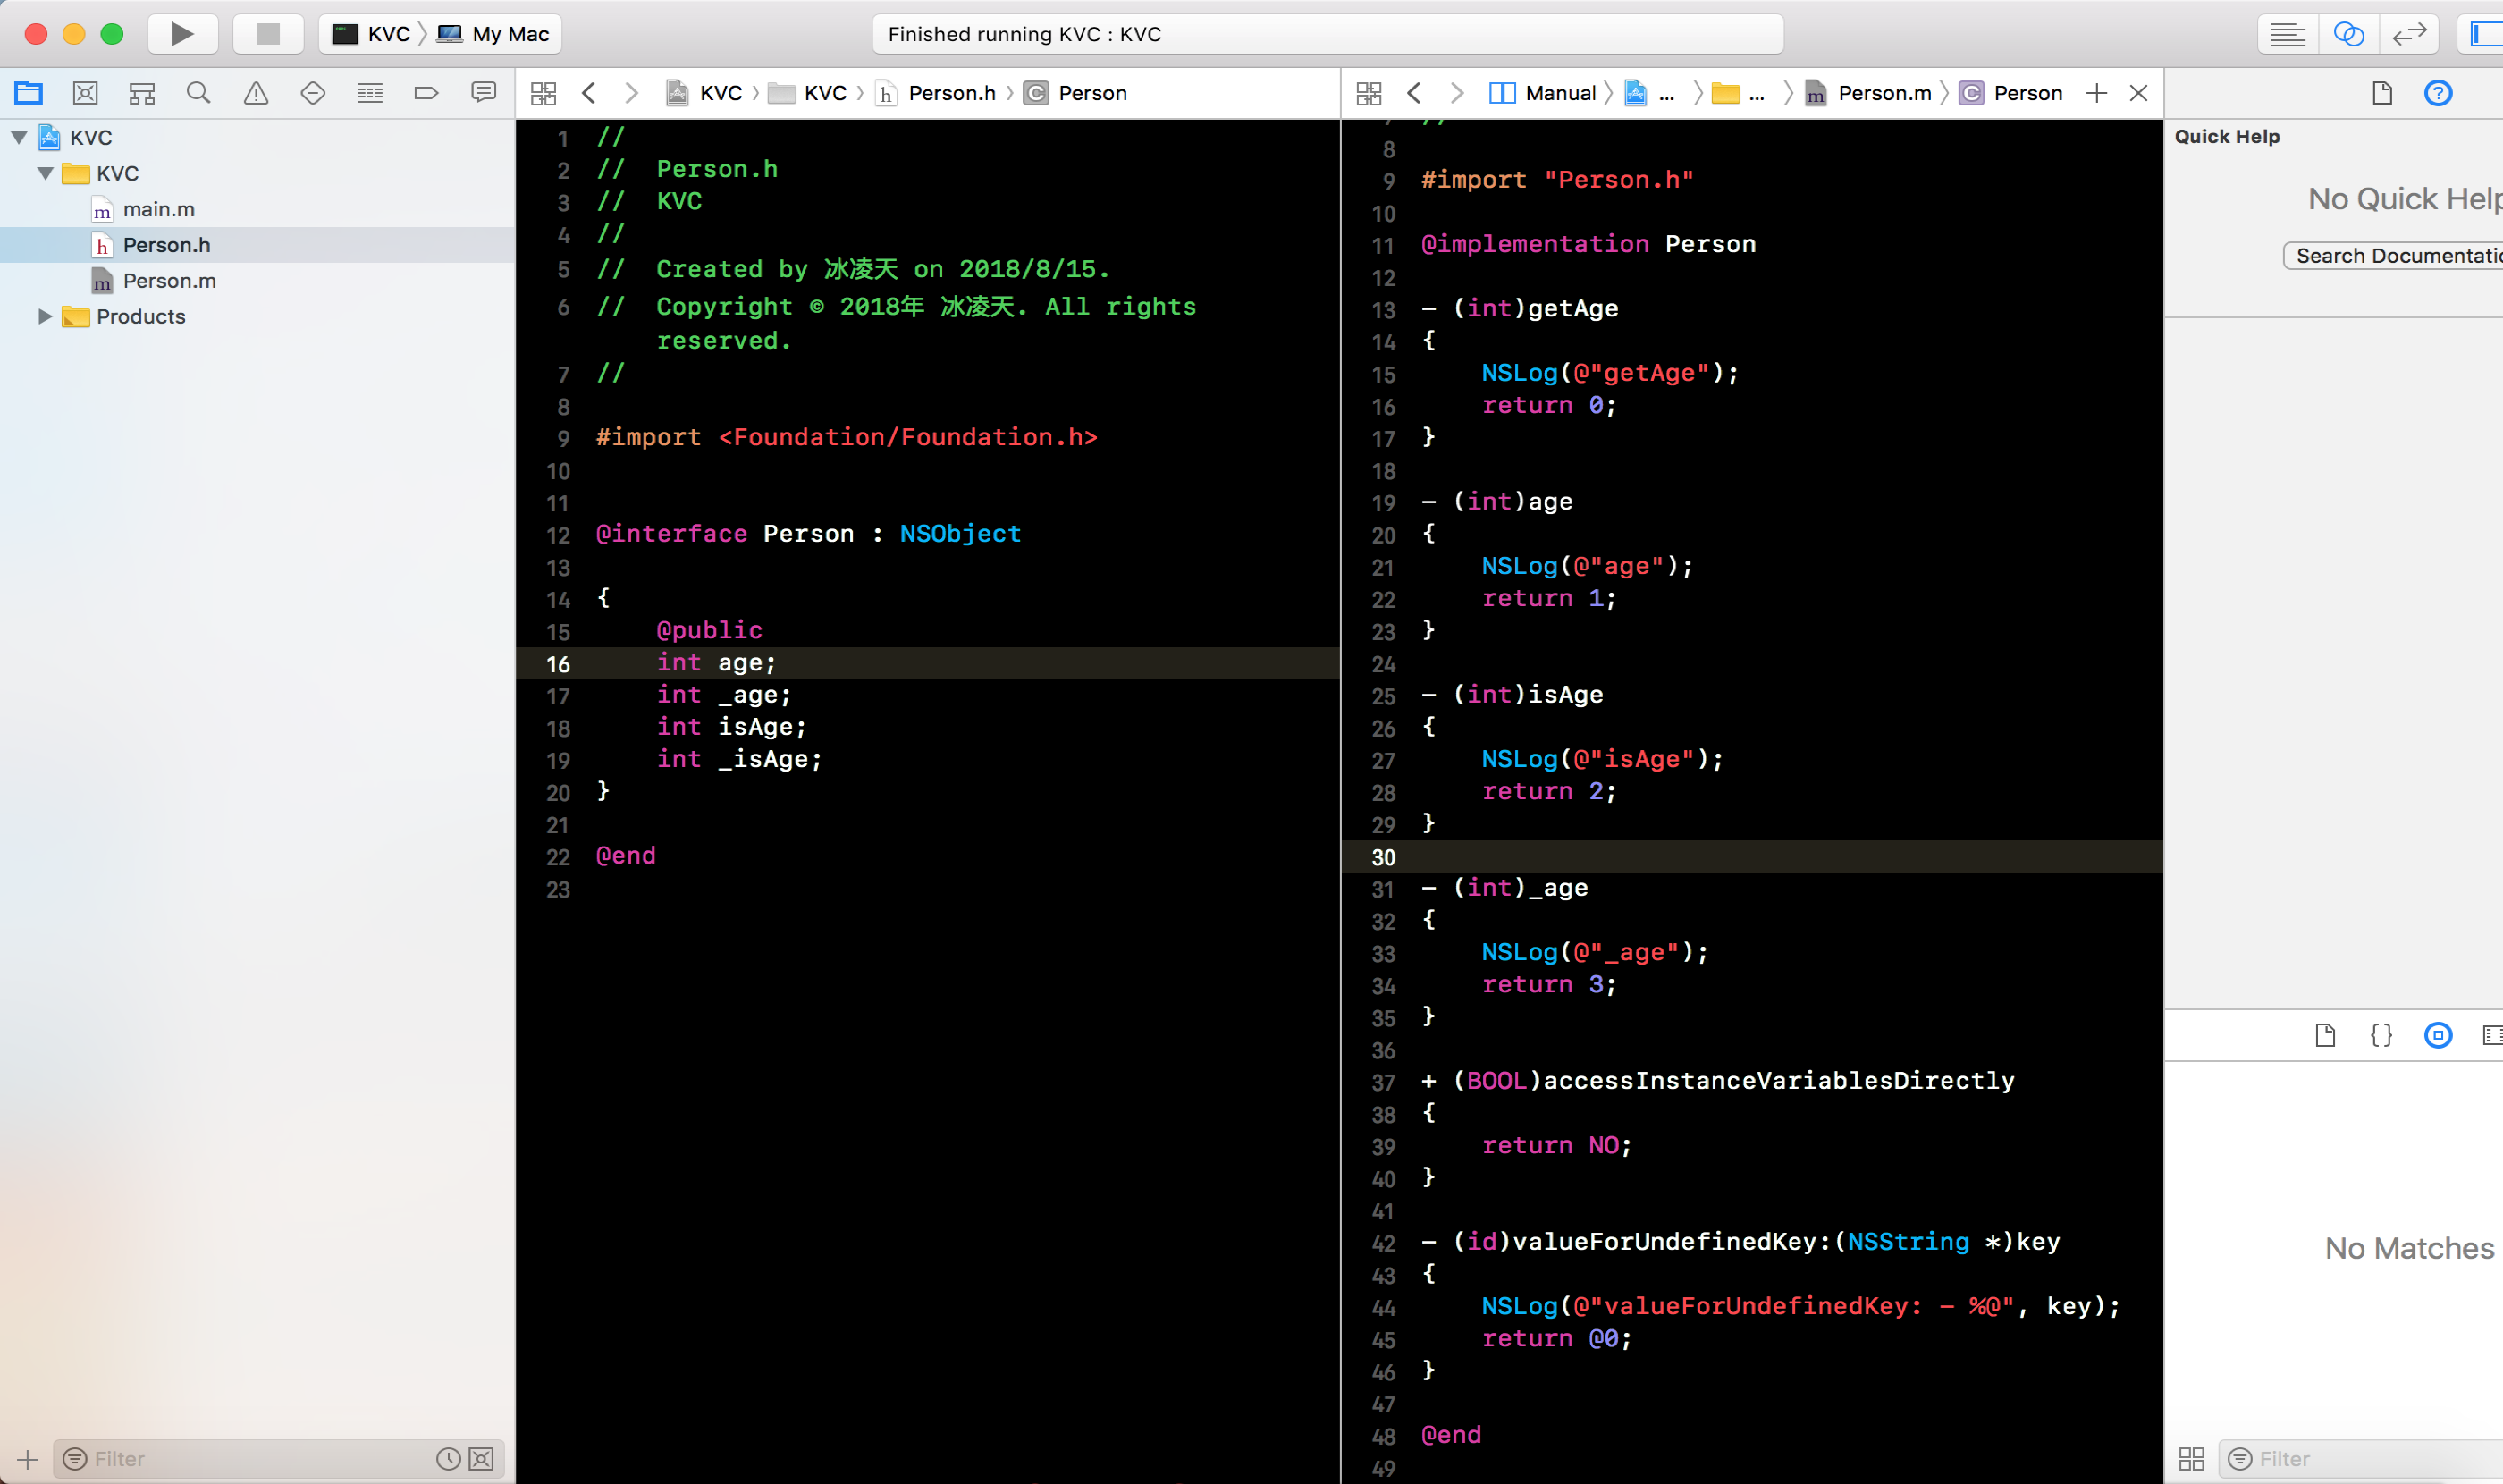Show the Breakpoint navigator icon
This screenshot has width=2503, height=1484.
tap(426, 93)
